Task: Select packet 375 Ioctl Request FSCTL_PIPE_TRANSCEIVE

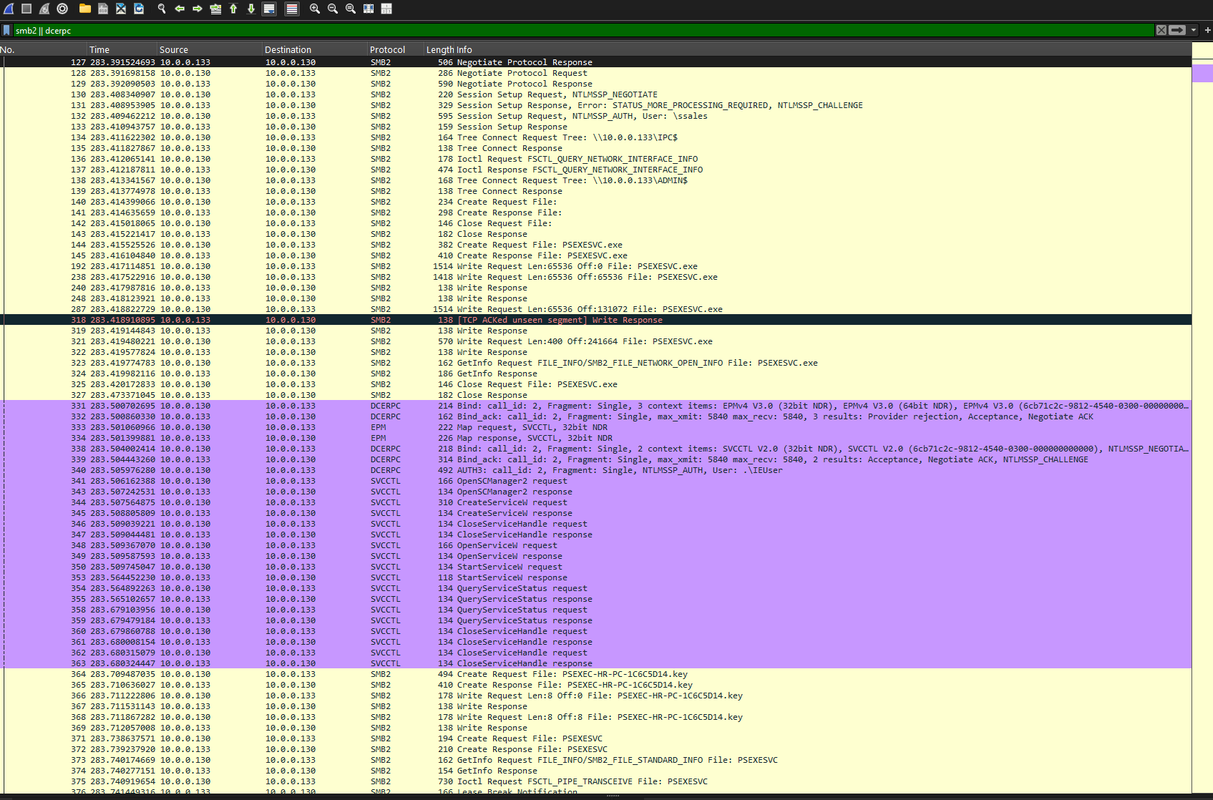Action: click(596, 781)
